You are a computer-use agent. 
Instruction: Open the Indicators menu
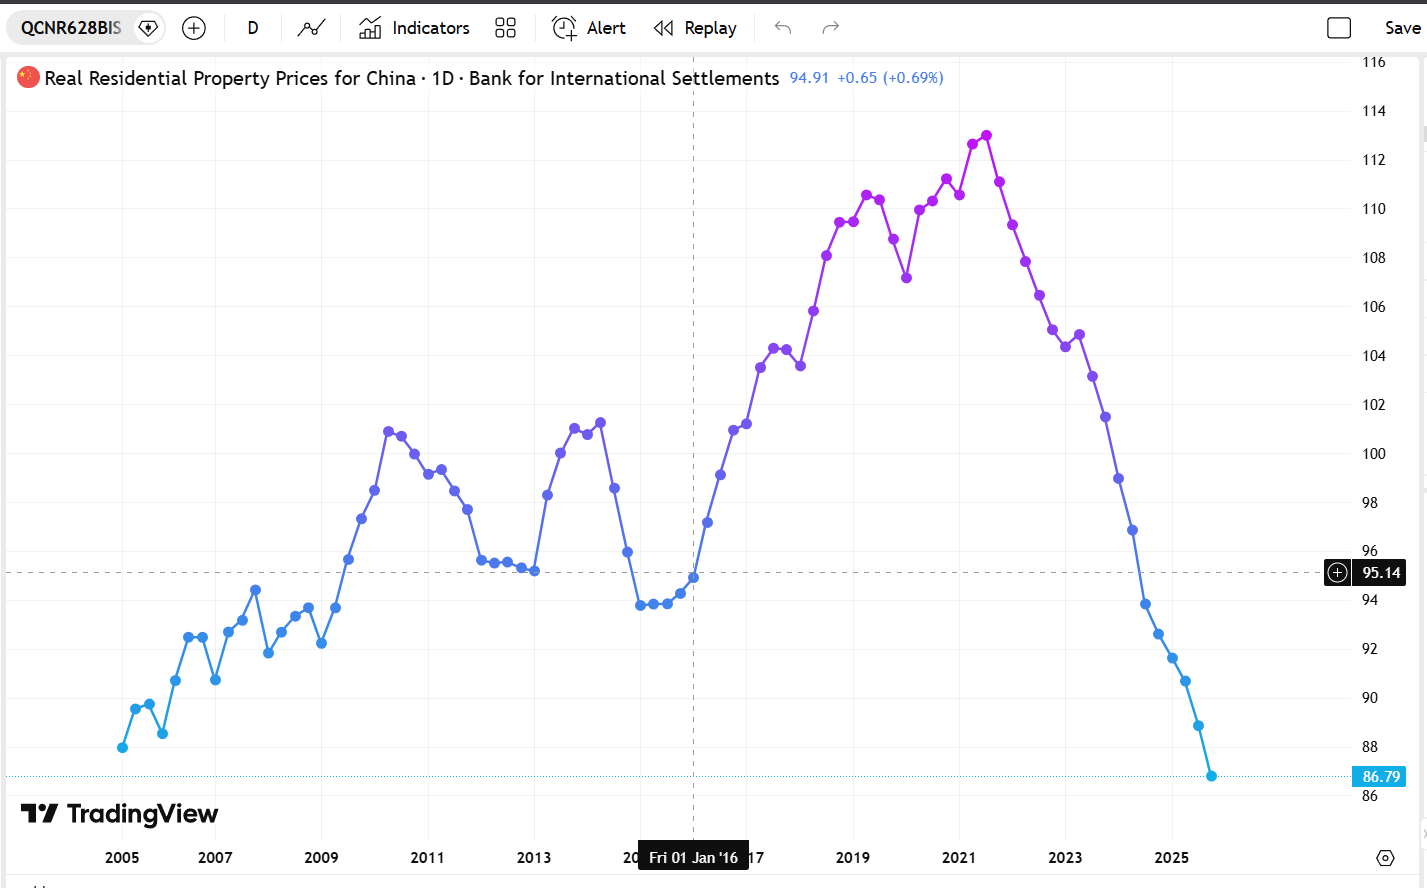[x=414, y=28]
